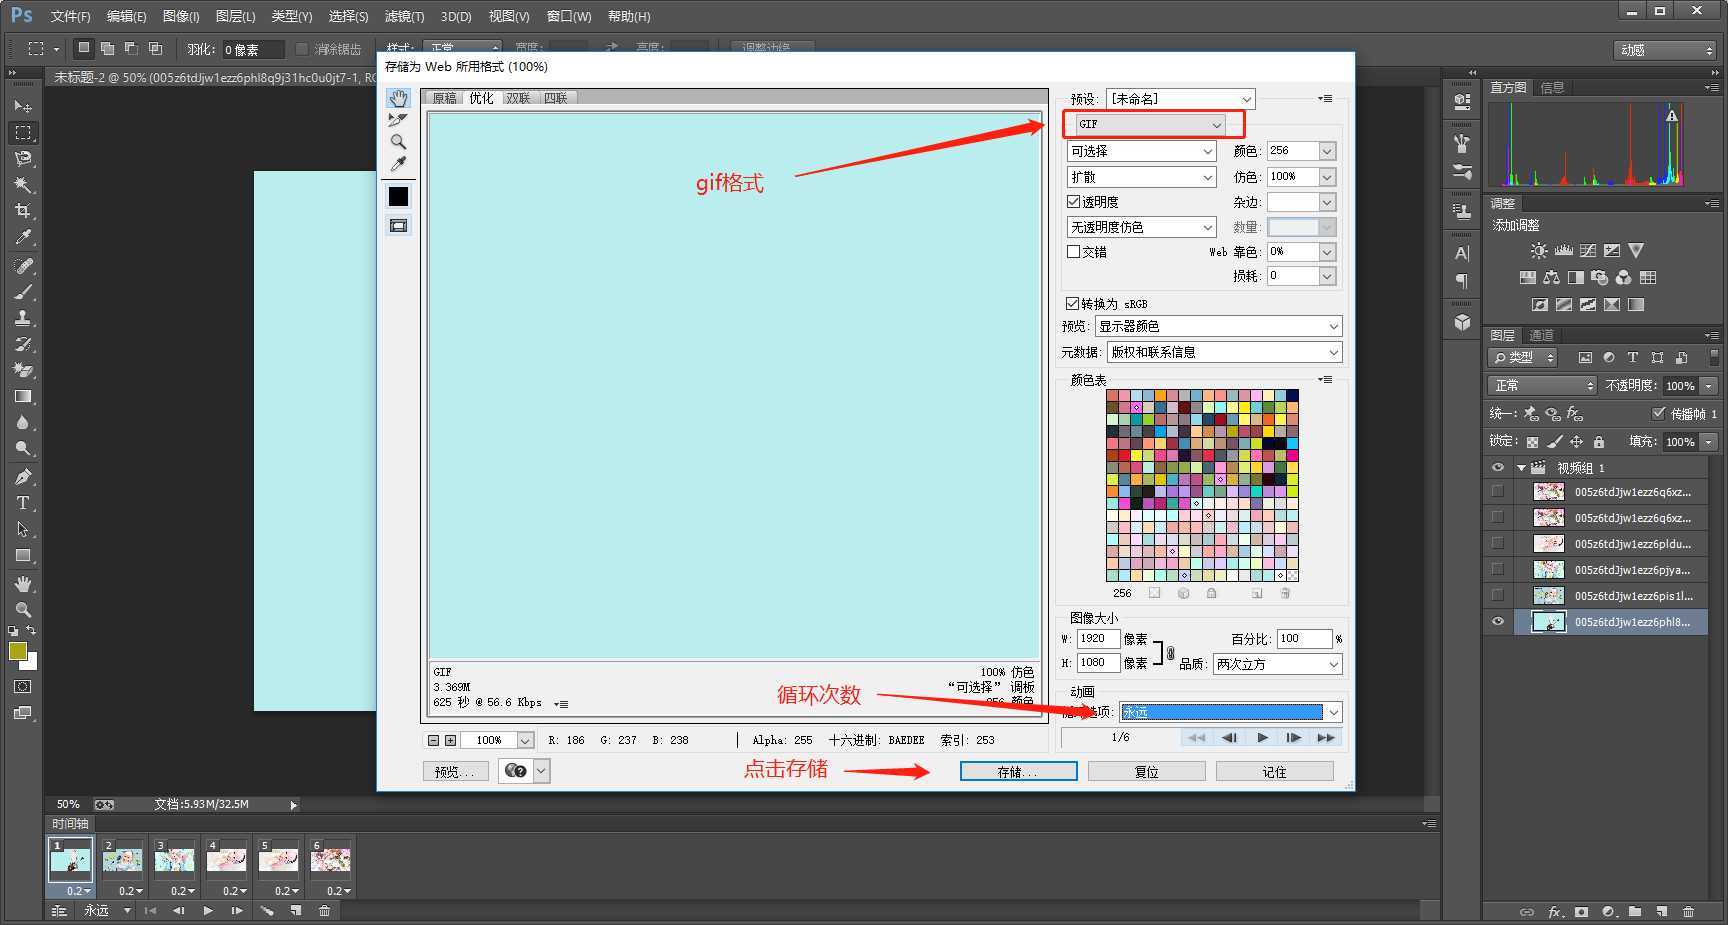This screenshot has height=925, width=1728.
Task: Click the image width field showing 1920
Action: click(1098, 639)
